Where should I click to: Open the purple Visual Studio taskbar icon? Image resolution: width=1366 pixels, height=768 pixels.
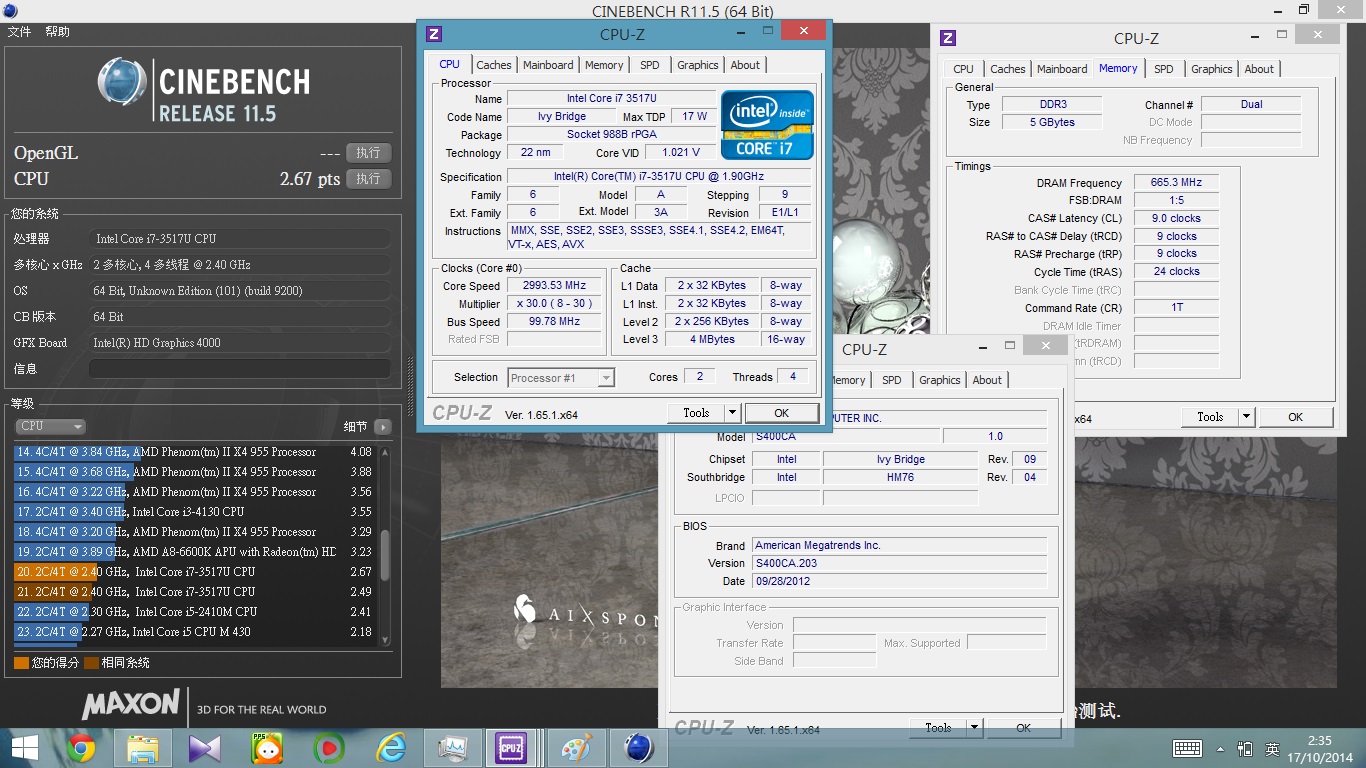205,748
